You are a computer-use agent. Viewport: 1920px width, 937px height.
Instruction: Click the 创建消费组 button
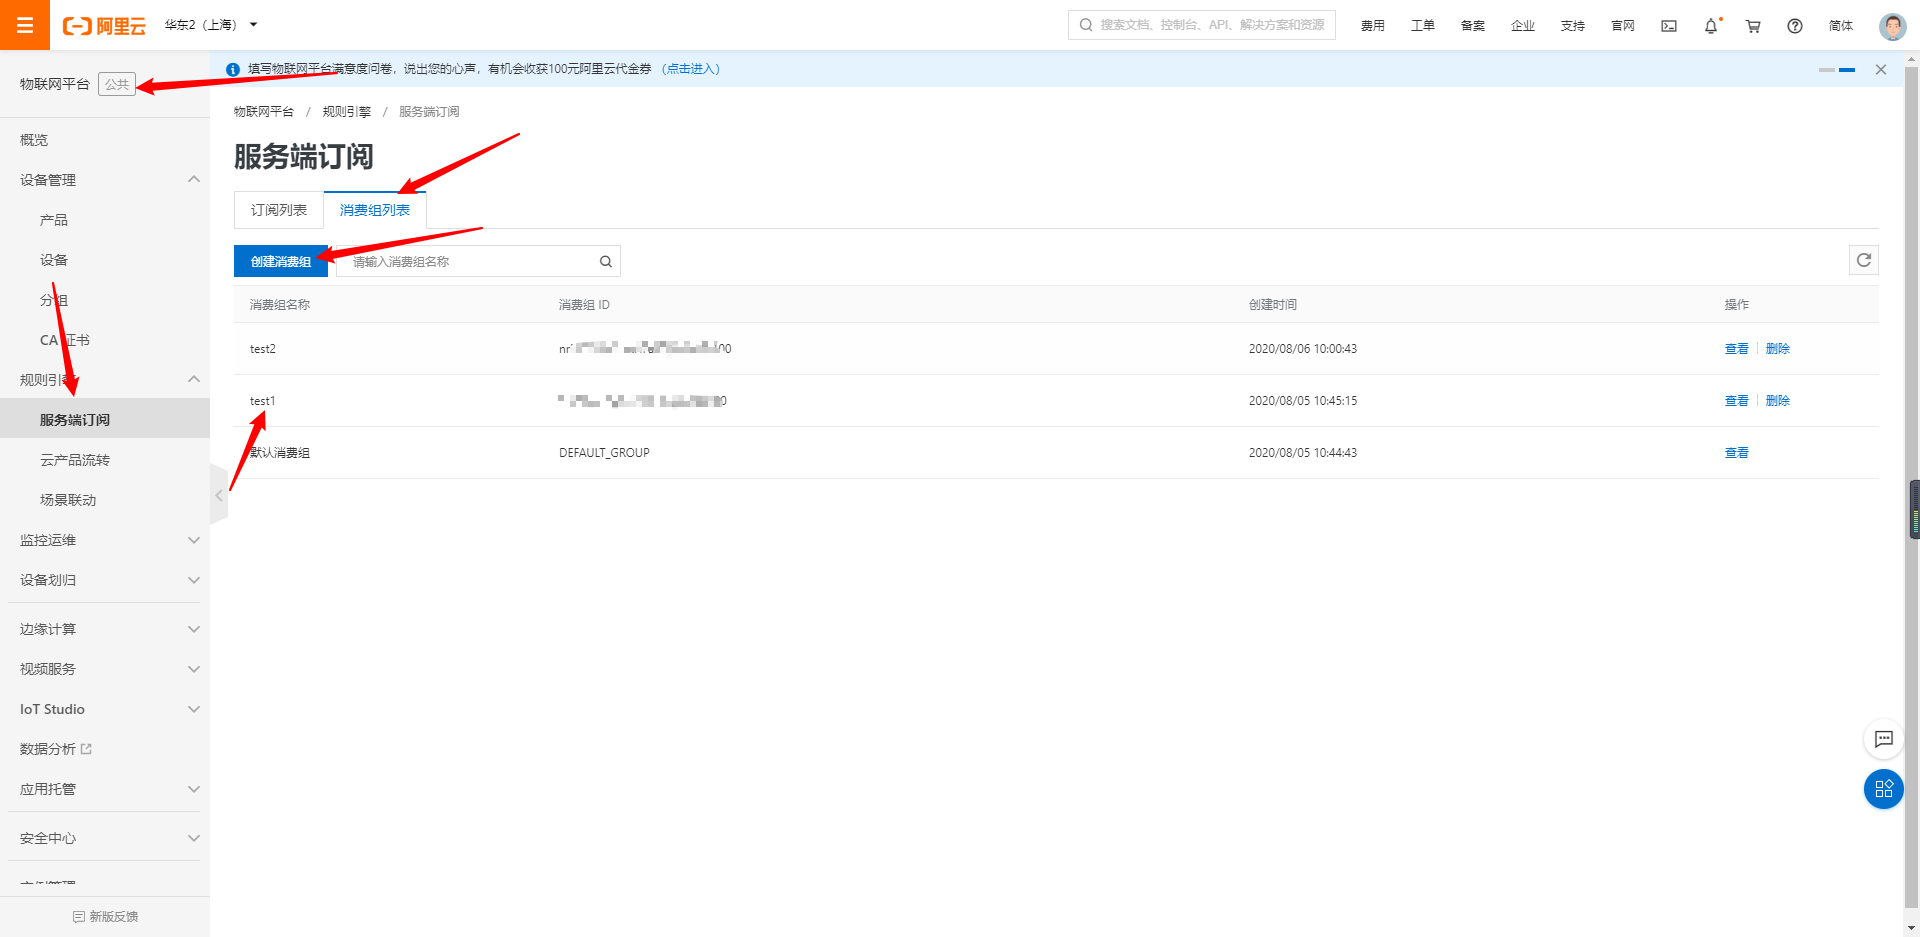tap(281, 261)
